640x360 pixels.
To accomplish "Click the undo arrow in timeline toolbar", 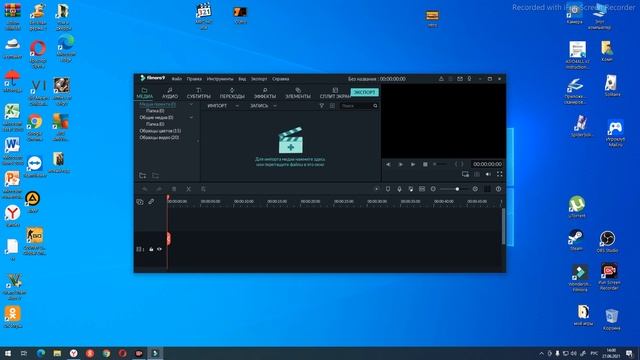I will 144,189.
